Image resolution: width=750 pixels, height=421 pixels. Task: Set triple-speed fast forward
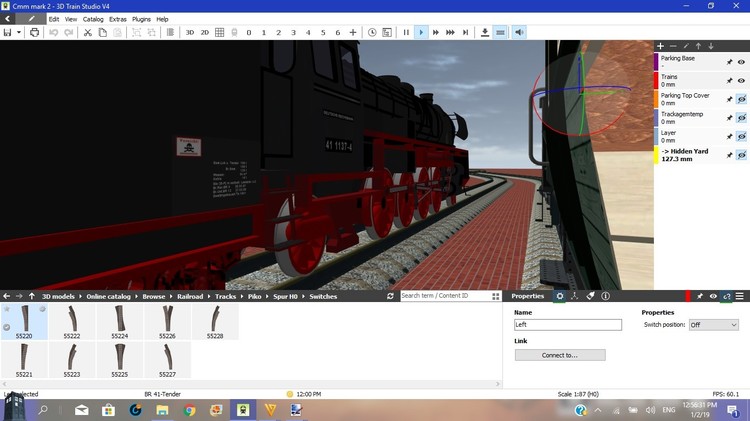point(450,33)
